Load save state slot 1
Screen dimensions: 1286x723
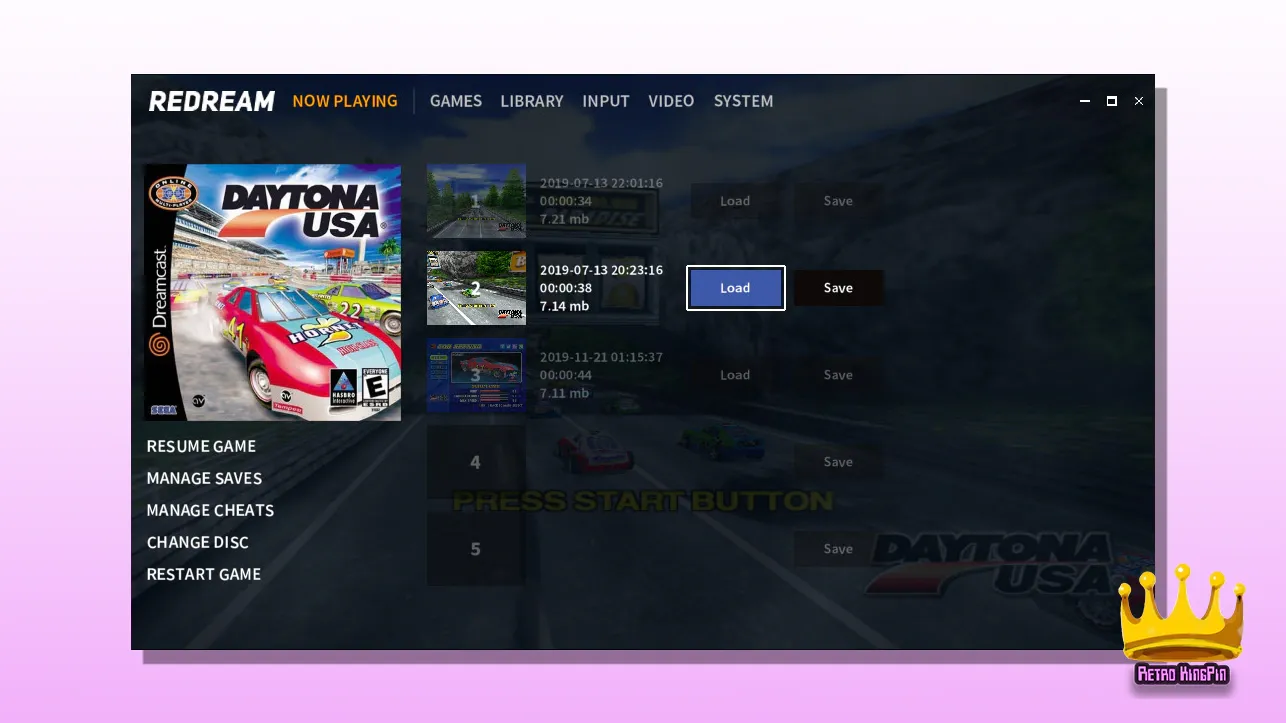(735, 201)
